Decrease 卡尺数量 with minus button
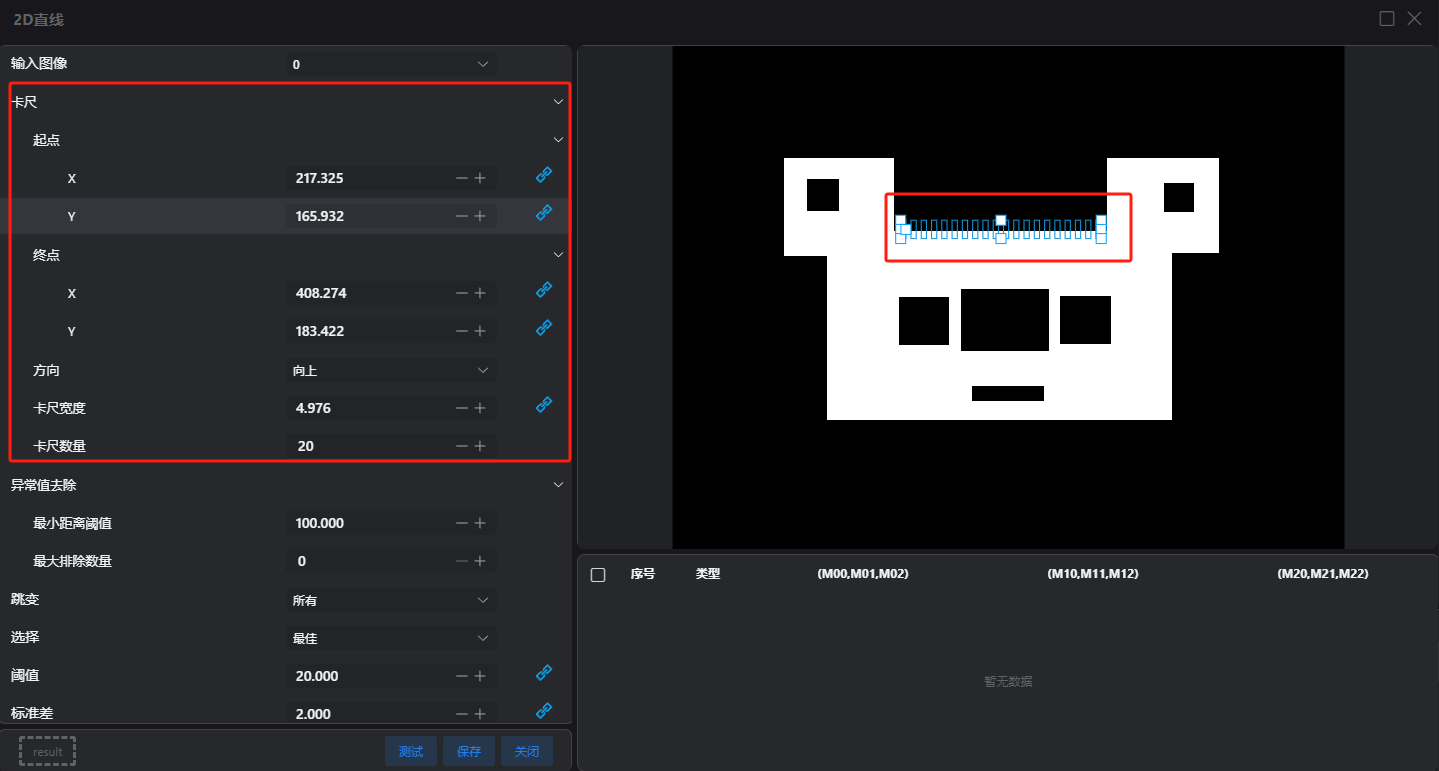The width and height of the screenshot is (1439, 771). [x=461, y=446]
